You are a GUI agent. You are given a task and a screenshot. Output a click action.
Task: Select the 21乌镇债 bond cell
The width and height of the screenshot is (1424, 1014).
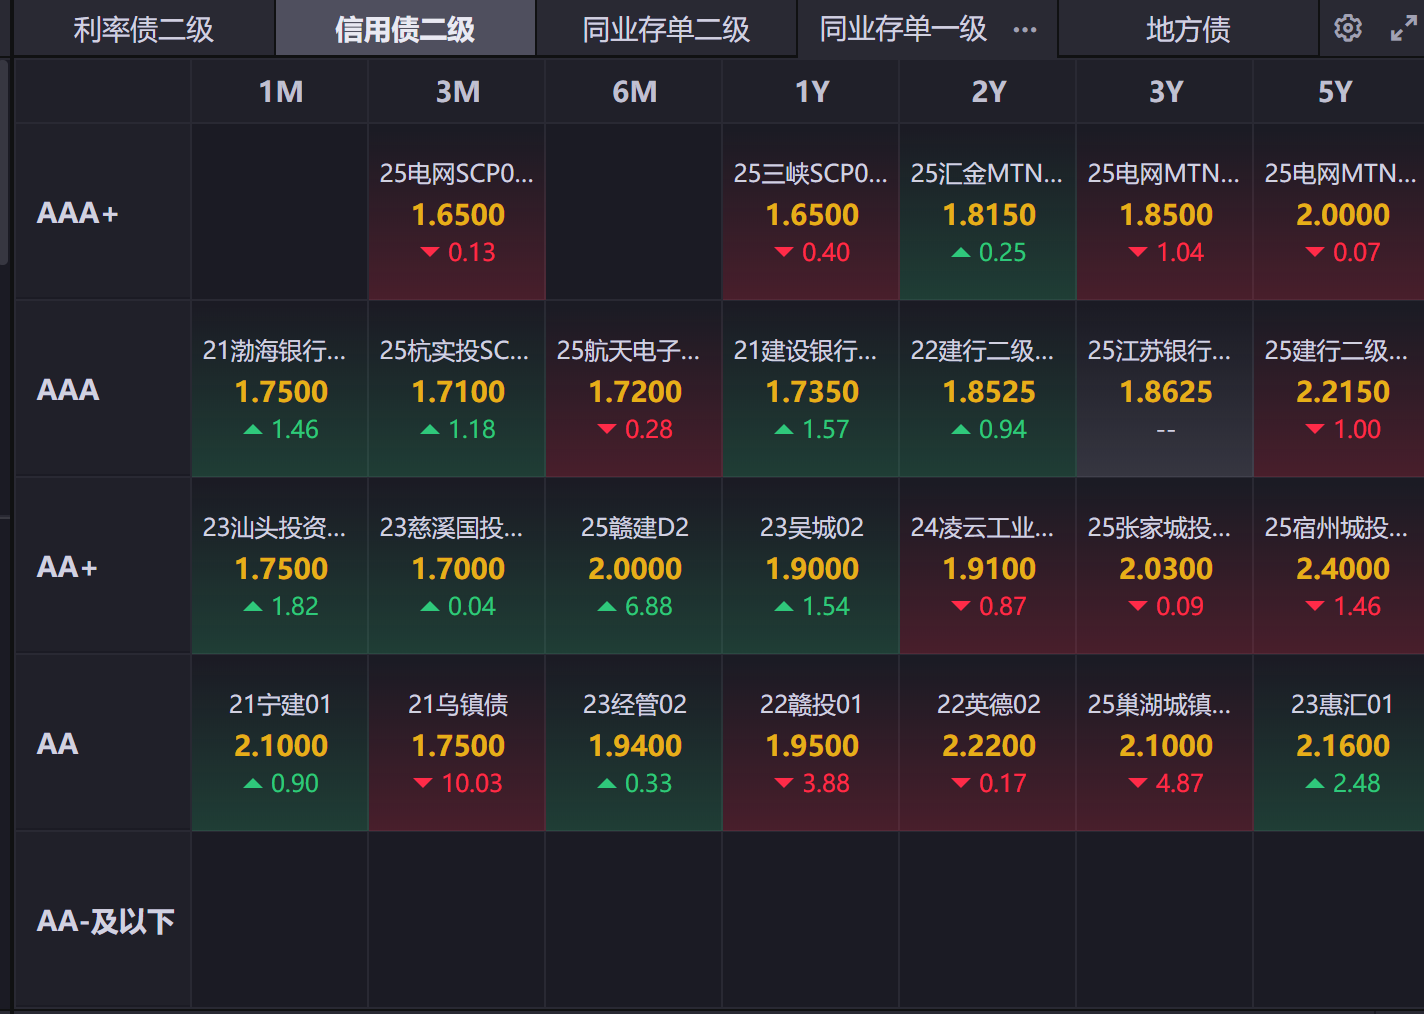click(x=457, y=743)
